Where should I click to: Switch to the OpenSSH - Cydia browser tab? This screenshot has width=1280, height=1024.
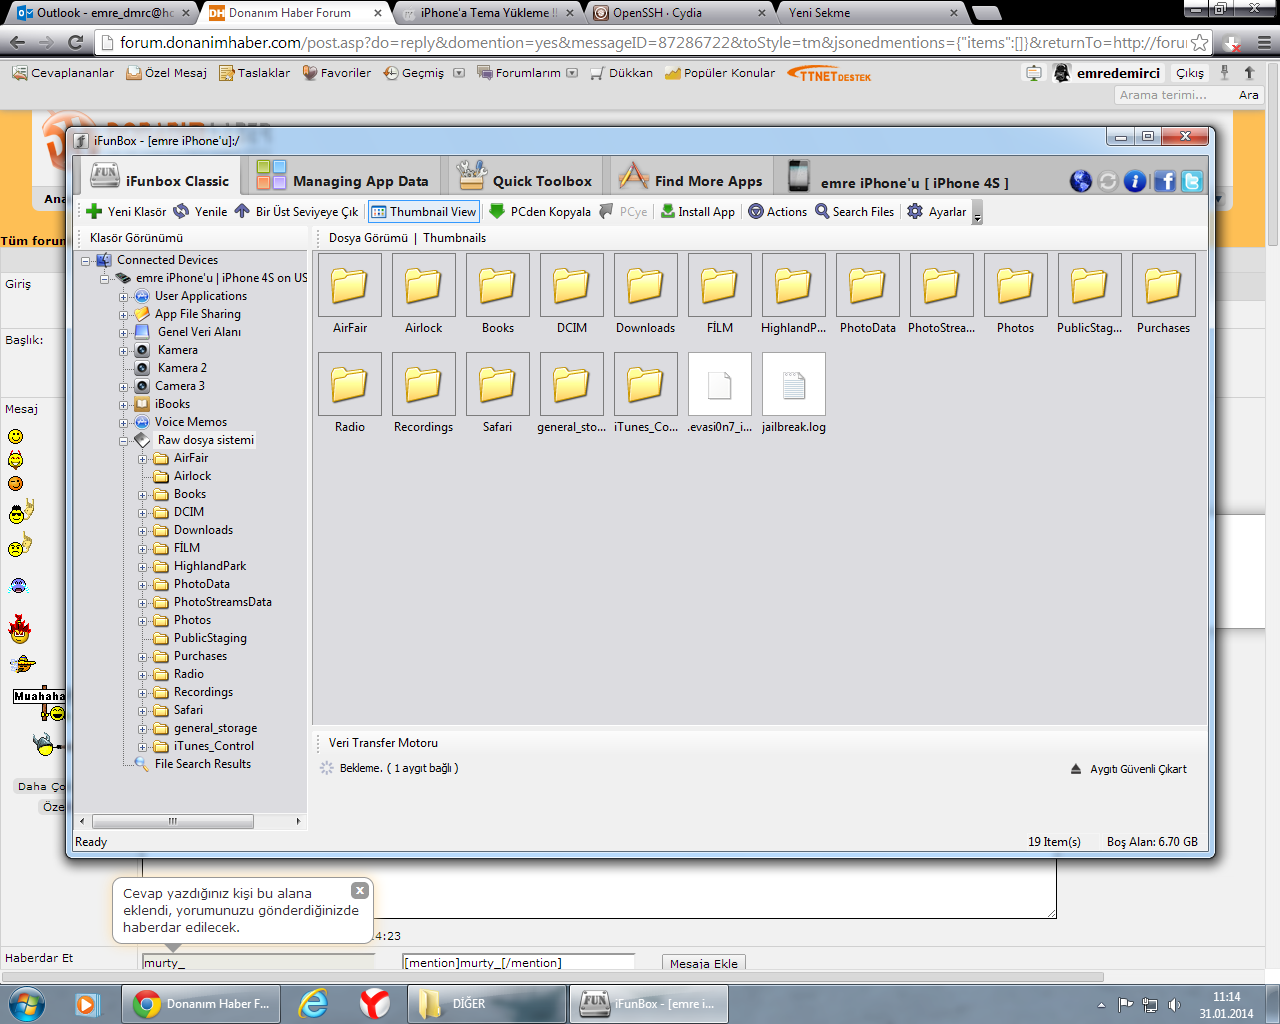(680, 13)
